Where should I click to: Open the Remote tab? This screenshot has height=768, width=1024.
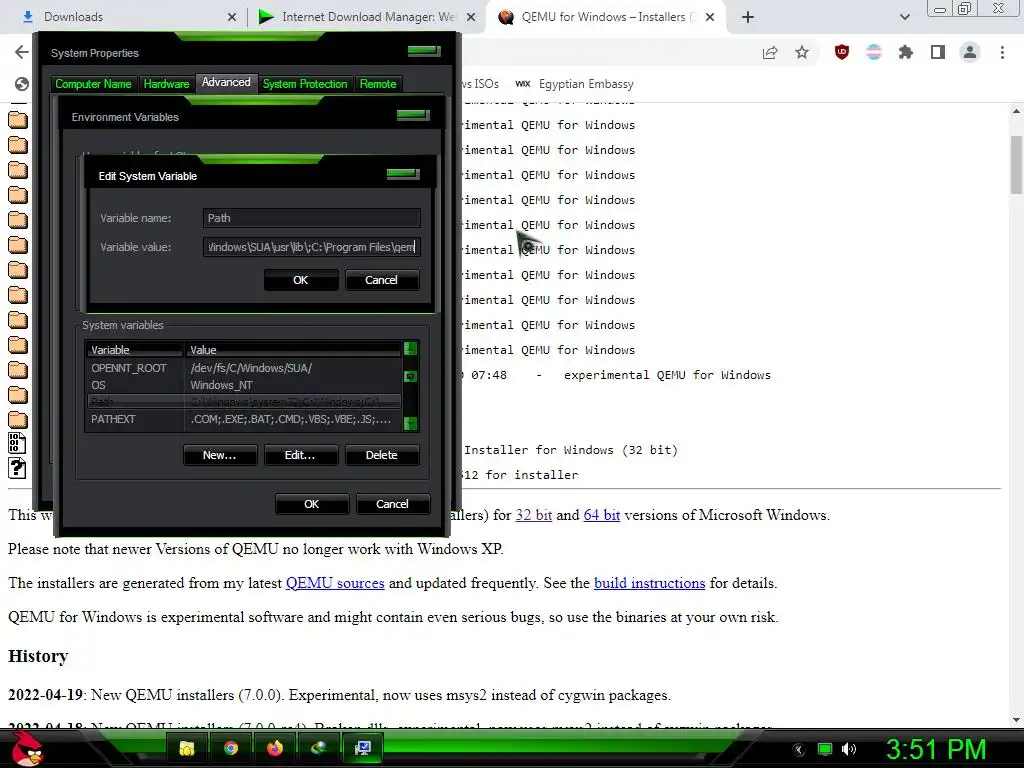point(378,84)
